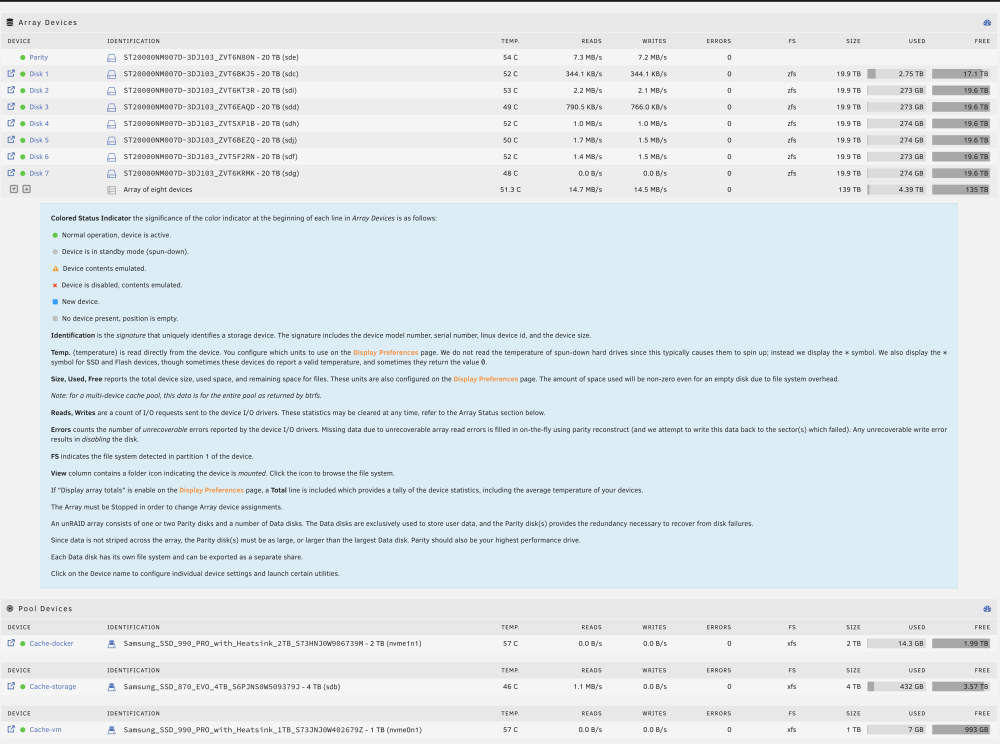Screen dimensions: 1000x744
Task: Open the Disk 5 device link
Action: pos(39,140)
